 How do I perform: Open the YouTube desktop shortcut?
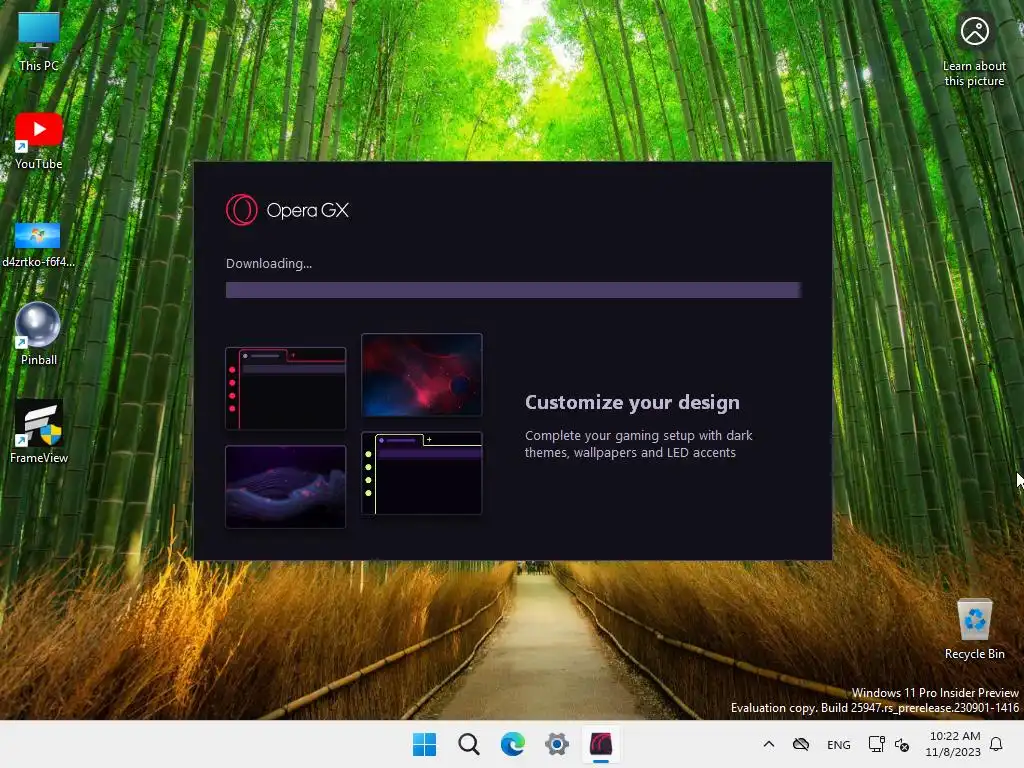click(x=39, y=140)
